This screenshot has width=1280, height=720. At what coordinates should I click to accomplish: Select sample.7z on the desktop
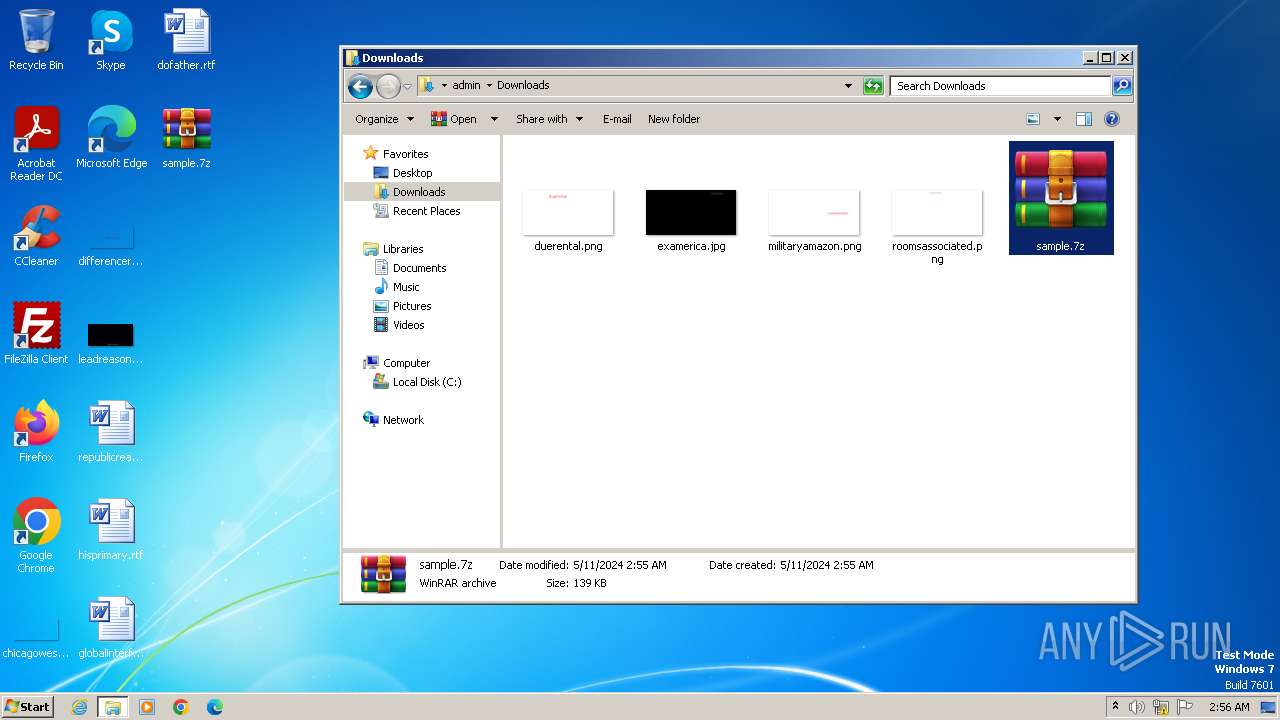click(x=186, y=138)
